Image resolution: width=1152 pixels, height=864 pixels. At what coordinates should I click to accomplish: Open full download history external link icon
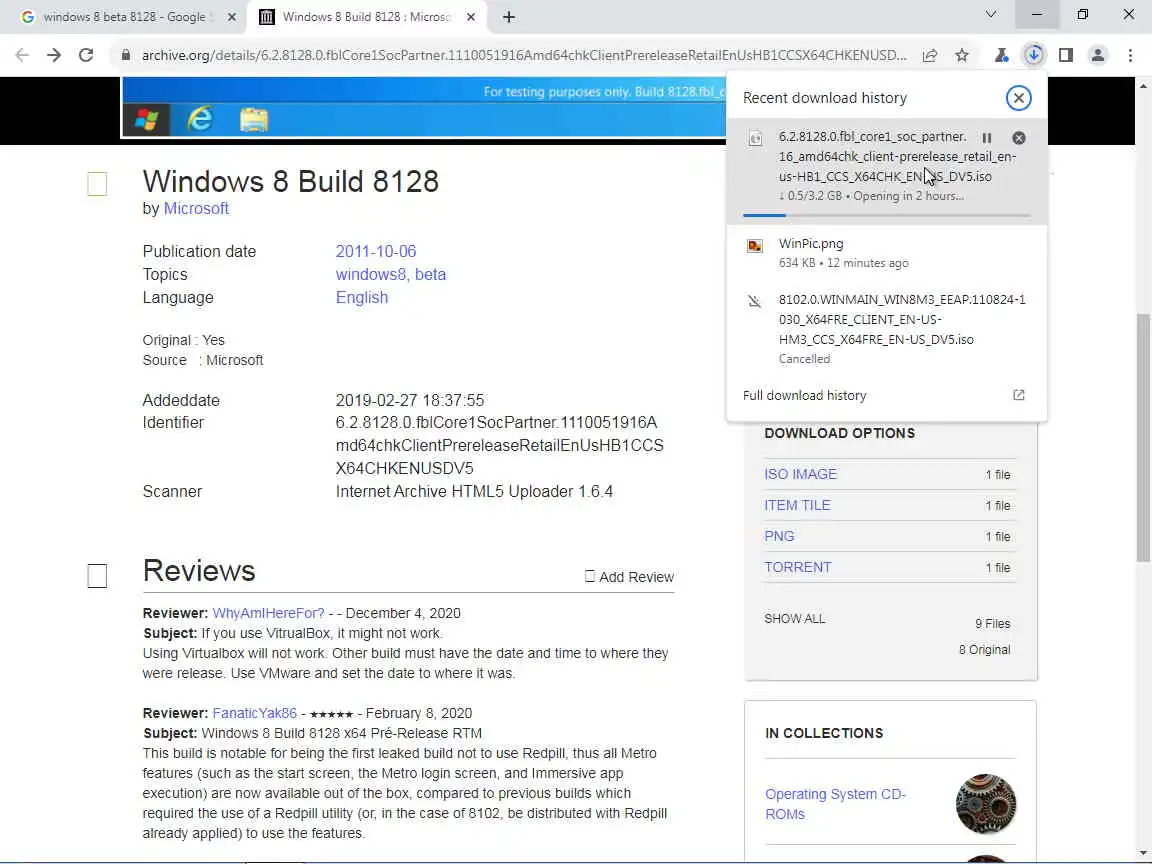click(1018, 395)
